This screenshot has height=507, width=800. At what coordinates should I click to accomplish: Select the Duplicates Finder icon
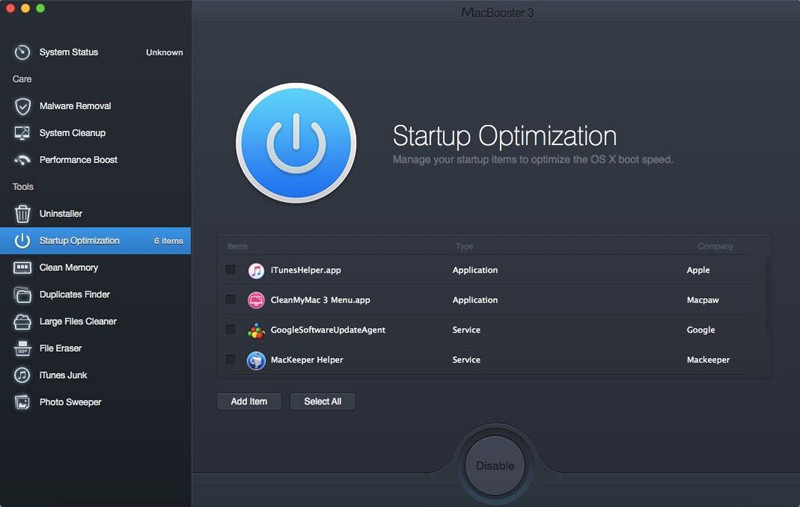(x=22, y=295)
